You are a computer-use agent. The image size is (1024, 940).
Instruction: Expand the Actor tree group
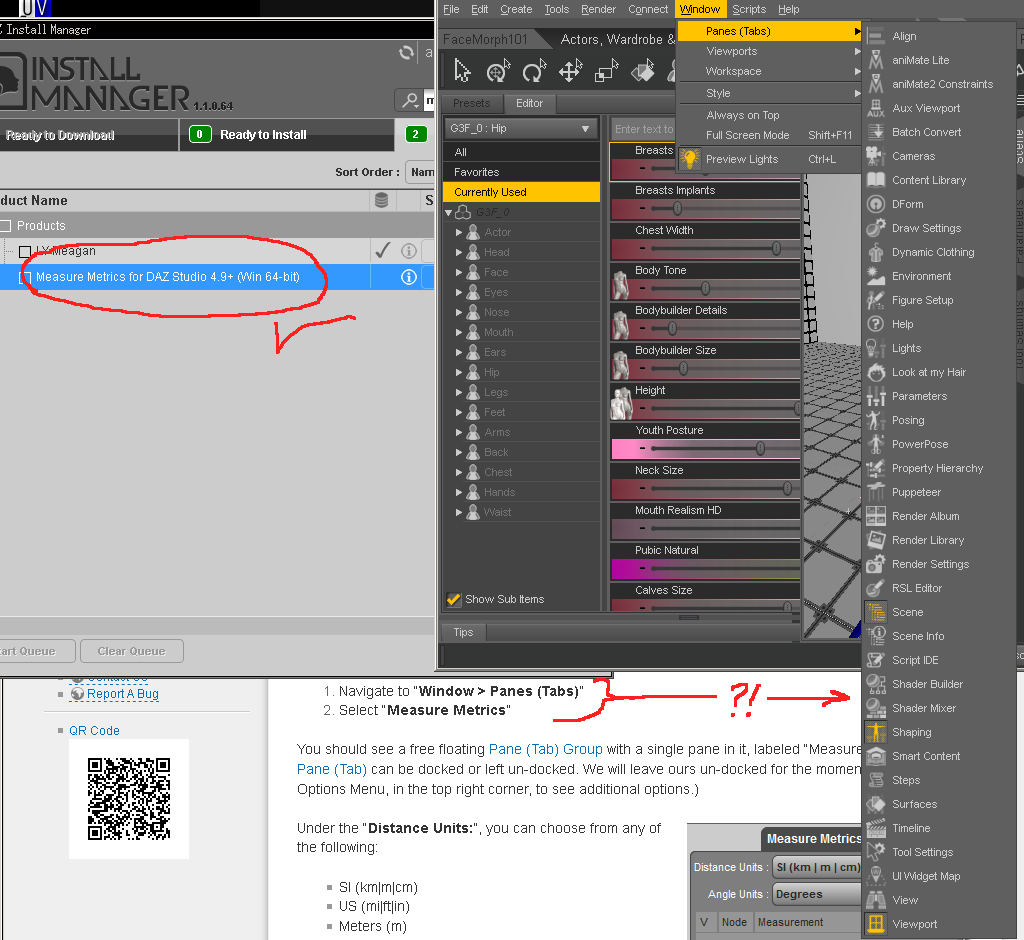point(458,233)
